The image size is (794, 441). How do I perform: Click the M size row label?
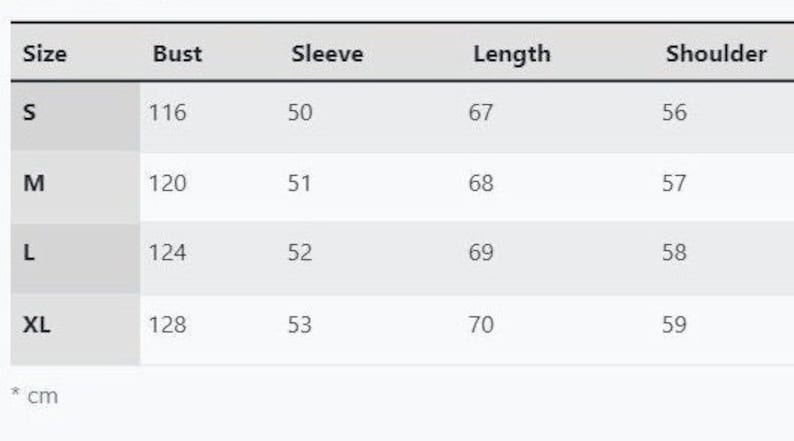[33, 184]
